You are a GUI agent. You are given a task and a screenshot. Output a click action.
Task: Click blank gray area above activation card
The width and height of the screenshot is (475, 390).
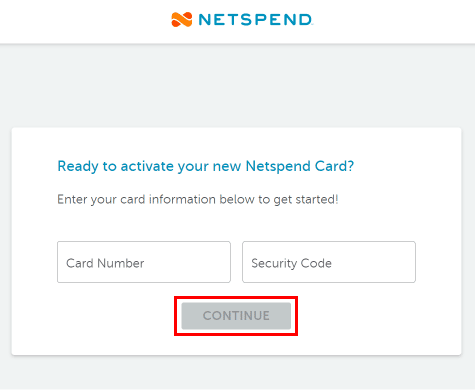237,85
